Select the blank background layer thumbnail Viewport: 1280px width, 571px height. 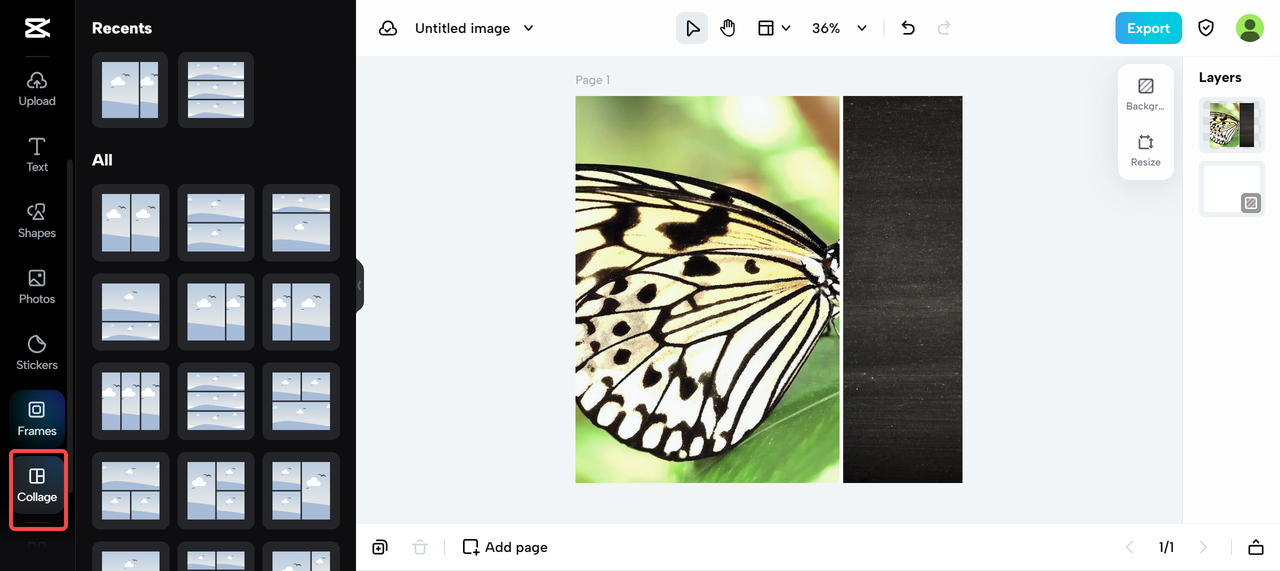click(x=1232, y=189)
